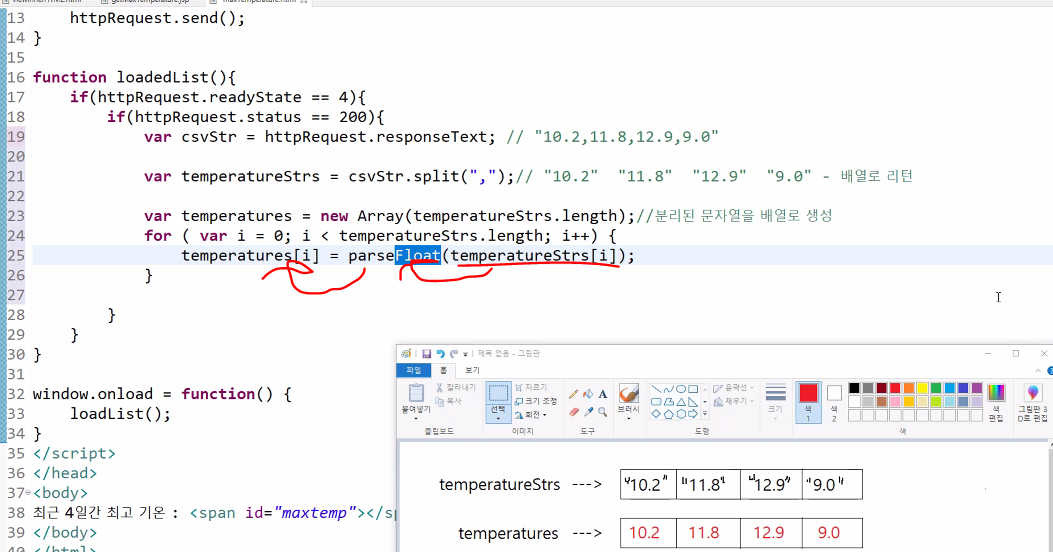Screen dimensions: 1053x552
Task: Choose the rectangle shape
Action: pos(693,389)
